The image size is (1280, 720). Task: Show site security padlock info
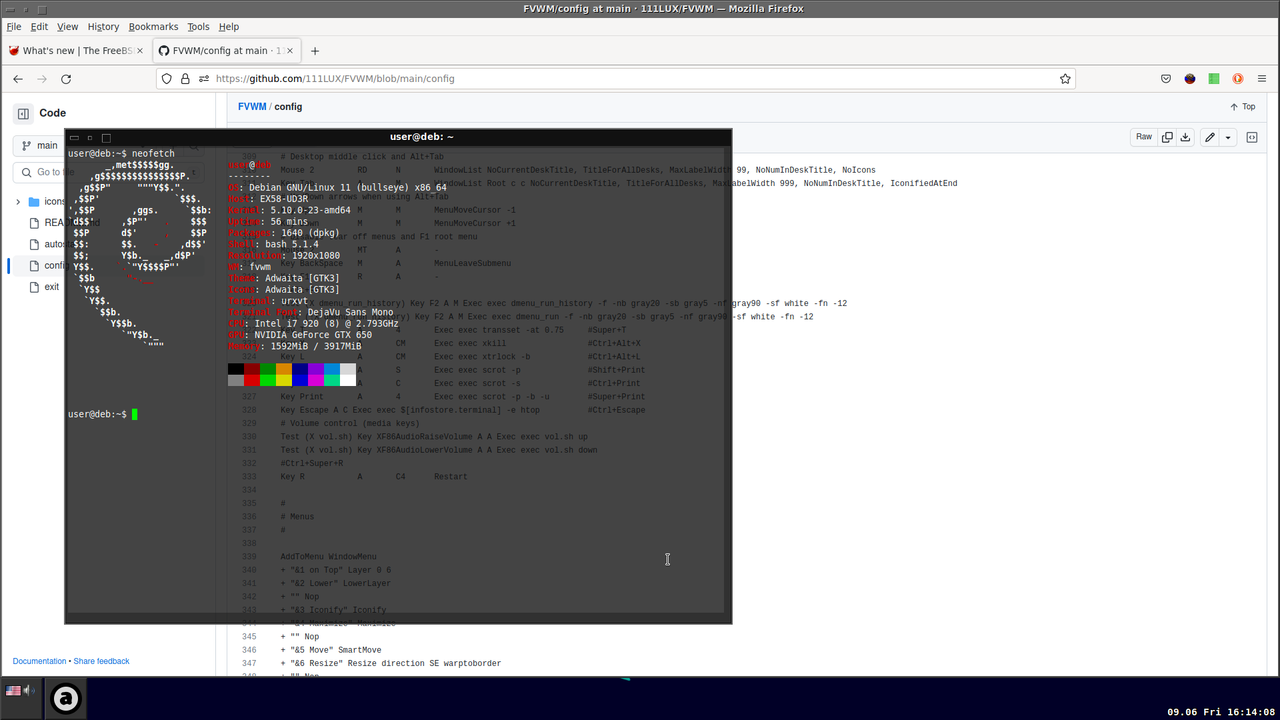click(x=185, y=79)
